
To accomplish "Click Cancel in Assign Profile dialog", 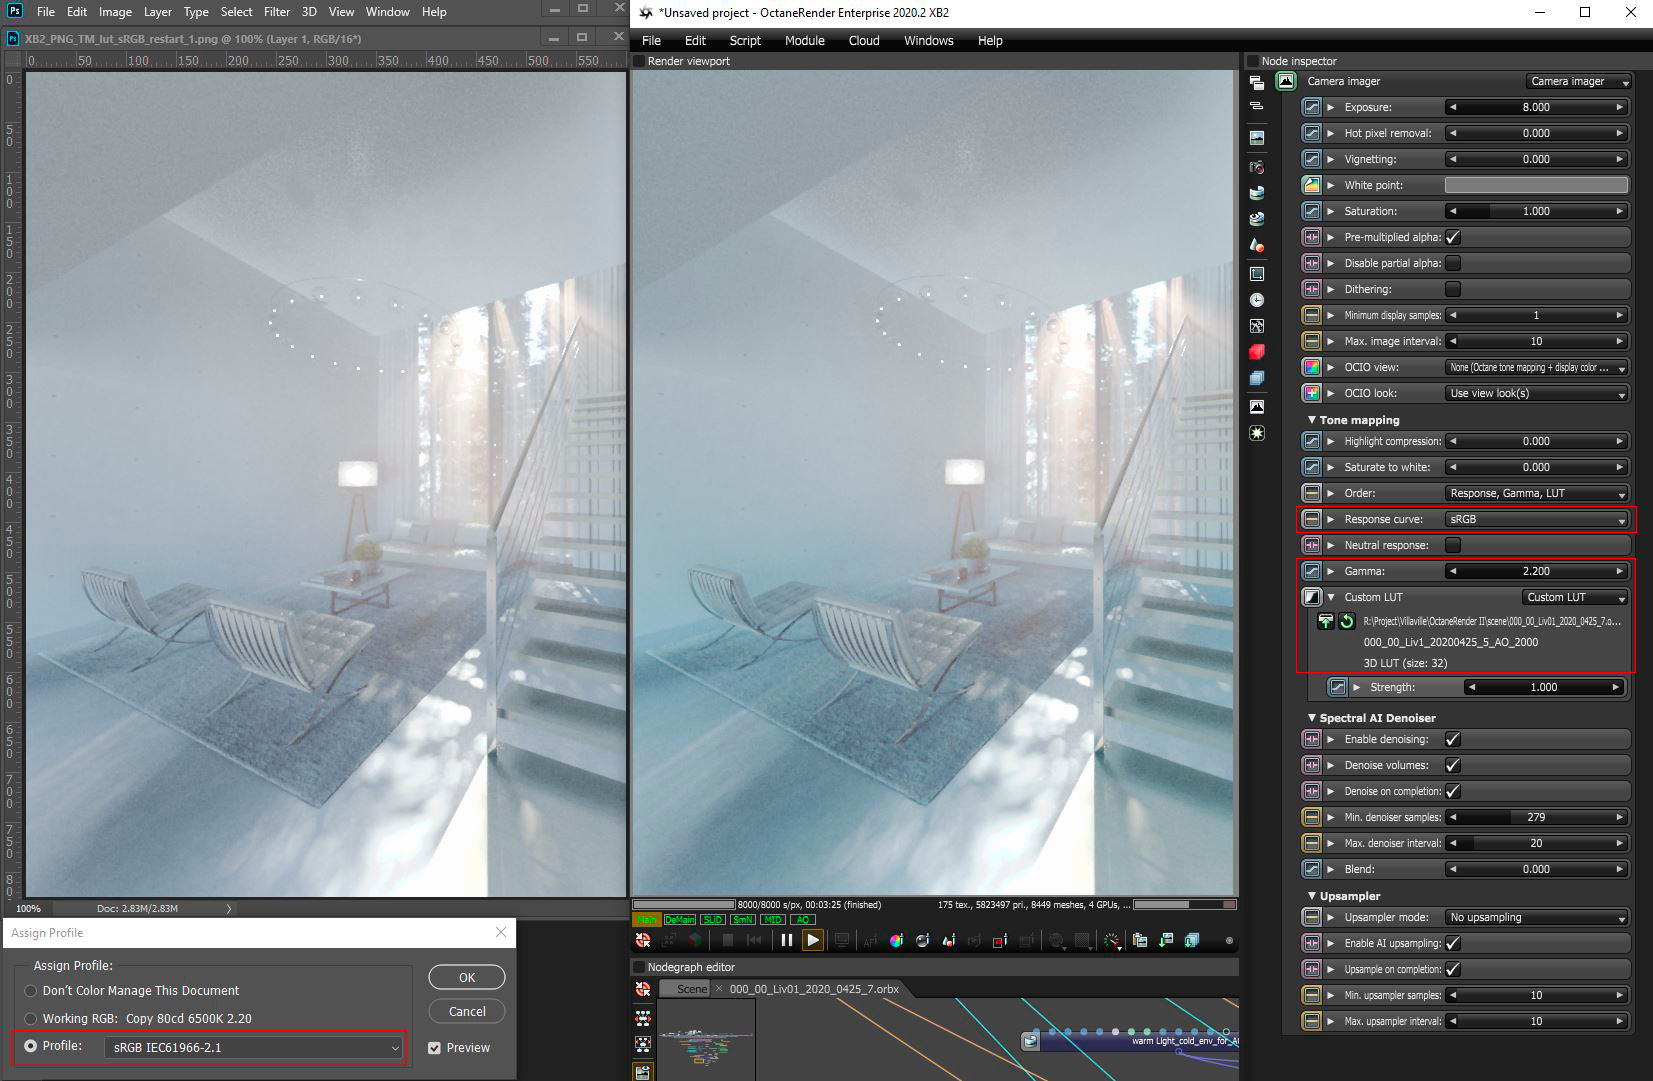I will point(467,1011).
